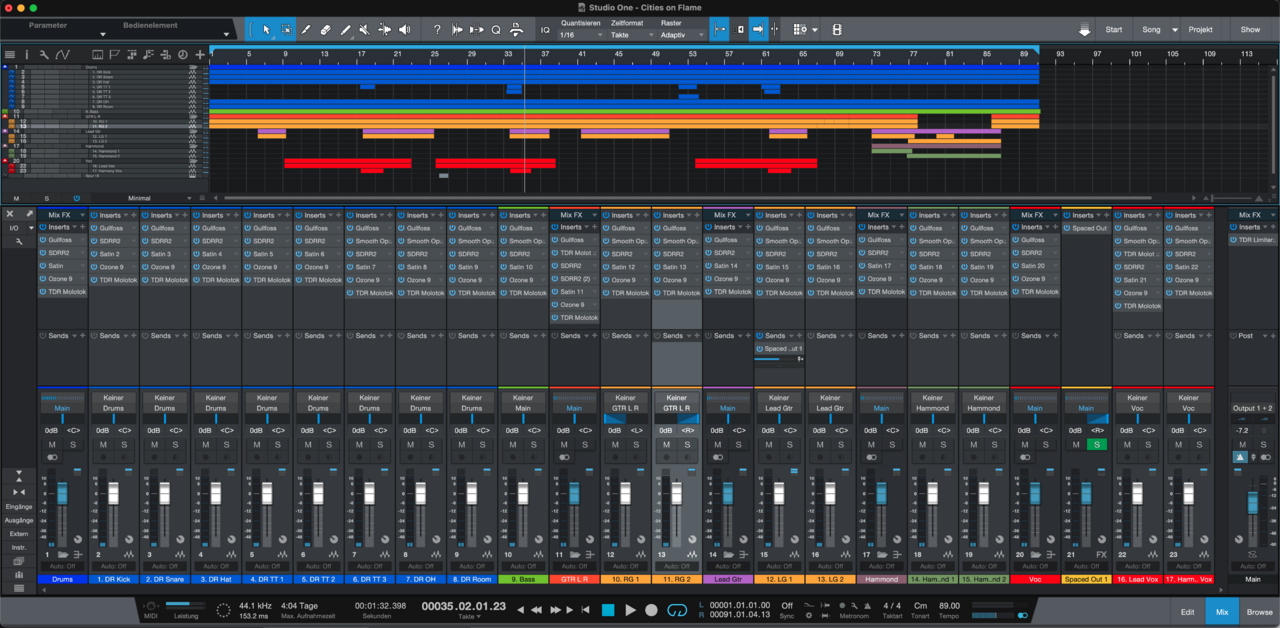Toggle autoscroll arrow button in toolbar
Viewport: 1280px width, 628px height.
[x=758, y=30]
